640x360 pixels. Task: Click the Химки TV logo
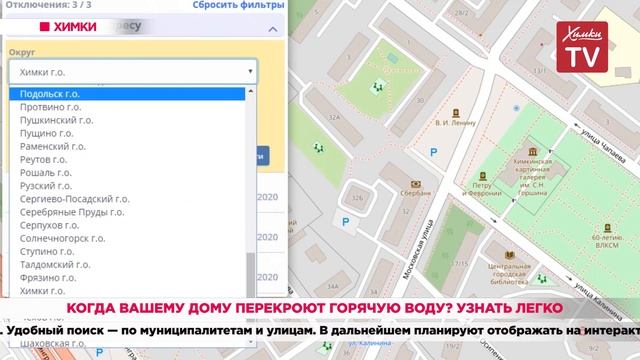pos(582,47)
